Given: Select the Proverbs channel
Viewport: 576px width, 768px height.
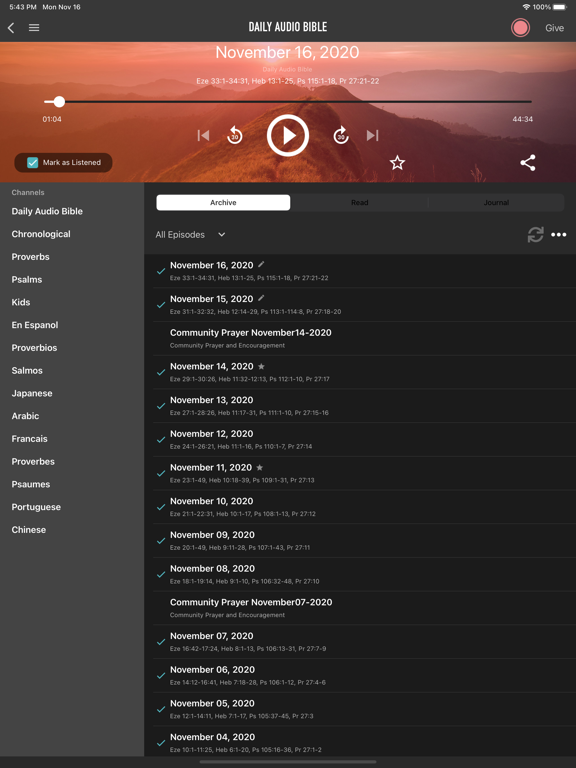Looking at the screenshot, I should [30, 257].
